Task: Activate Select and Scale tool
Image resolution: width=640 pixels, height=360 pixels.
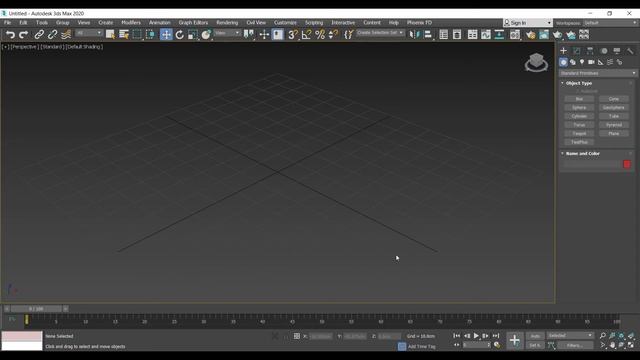Action: (x=193, y=35)
